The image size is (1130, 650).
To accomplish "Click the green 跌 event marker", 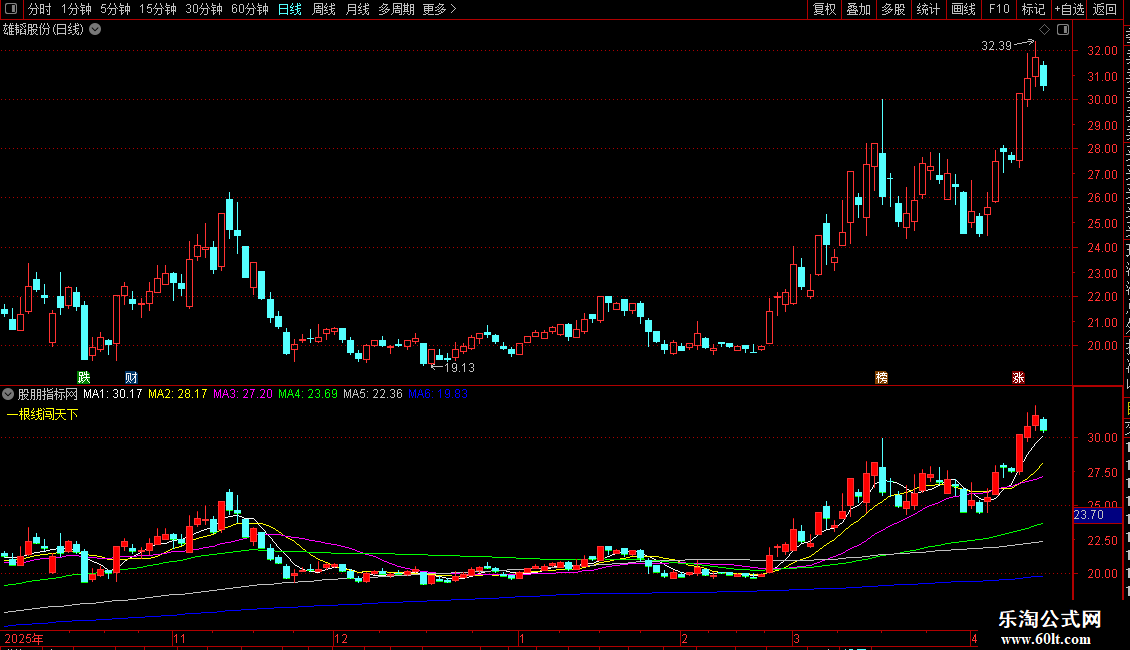I will 84,378.
